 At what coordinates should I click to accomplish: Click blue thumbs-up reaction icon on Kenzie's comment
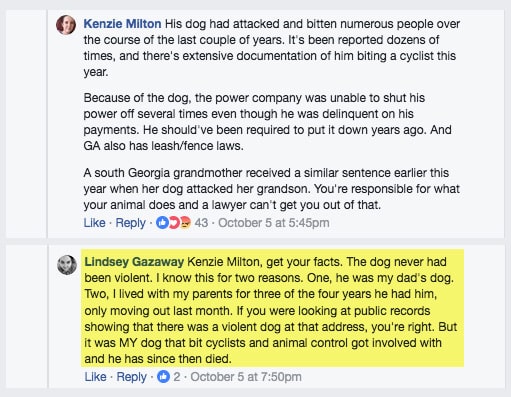pos(162,223)
